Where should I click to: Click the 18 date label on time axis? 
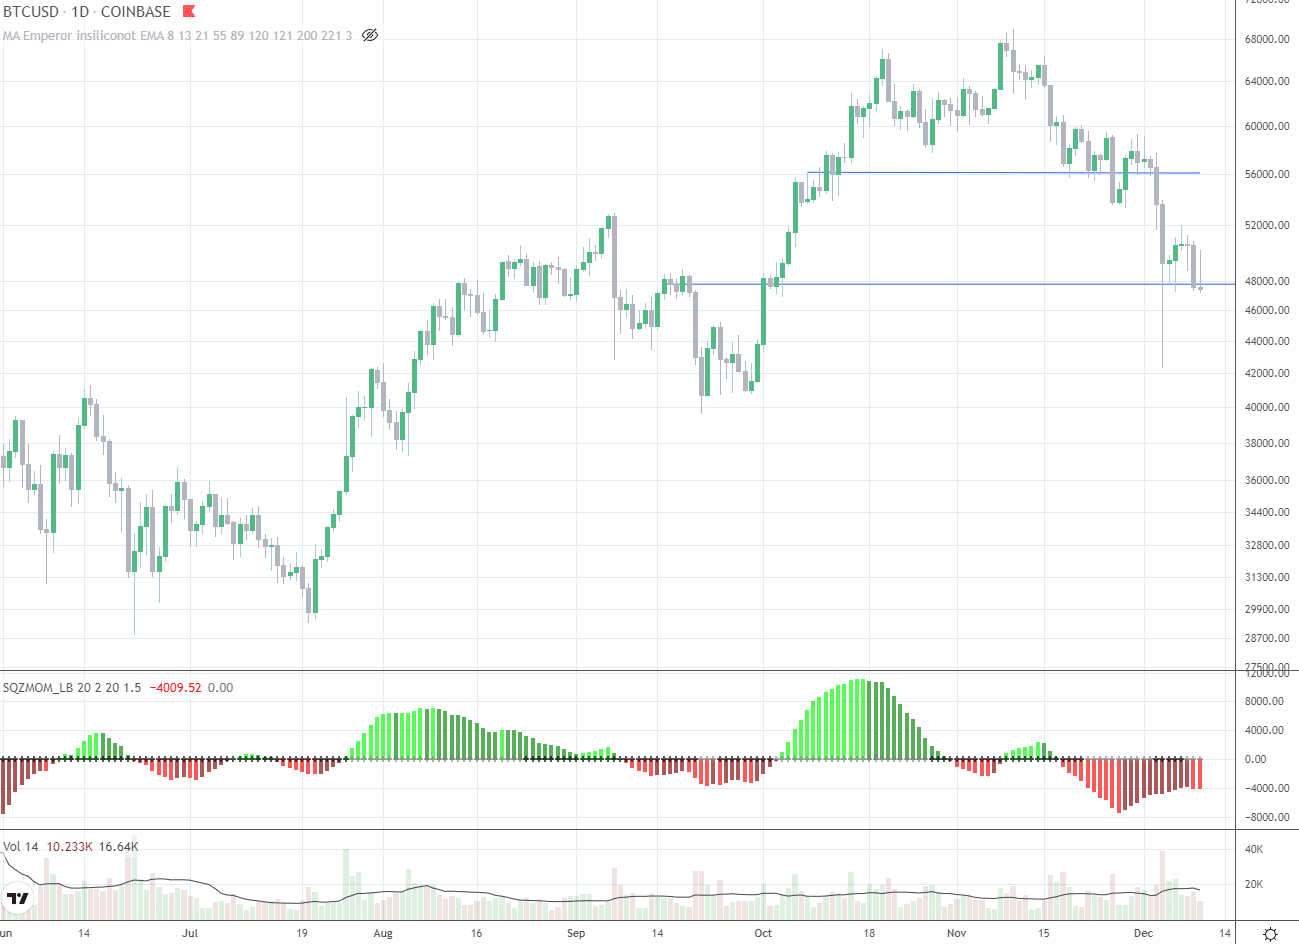869,934
